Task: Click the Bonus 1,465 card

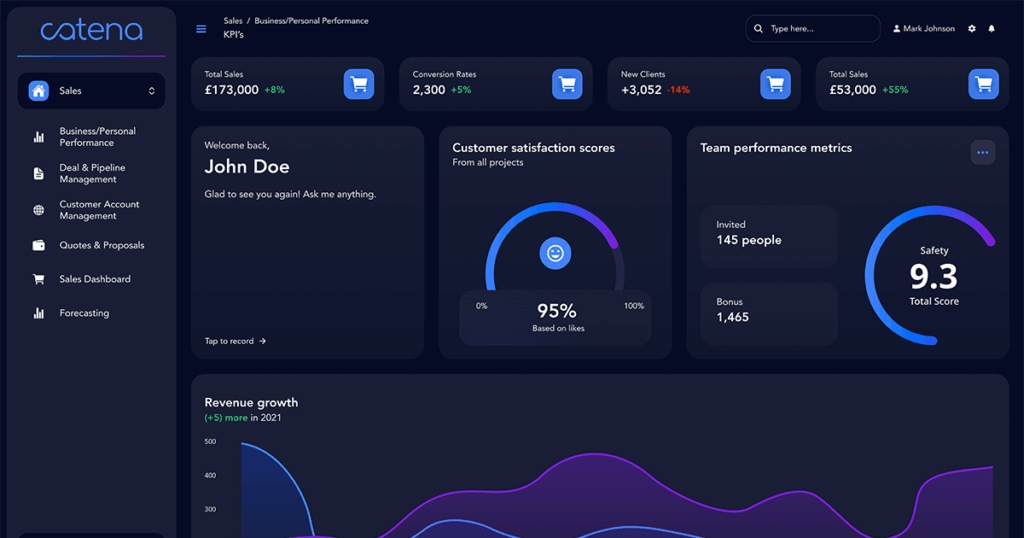Action: tap(769, 313)
